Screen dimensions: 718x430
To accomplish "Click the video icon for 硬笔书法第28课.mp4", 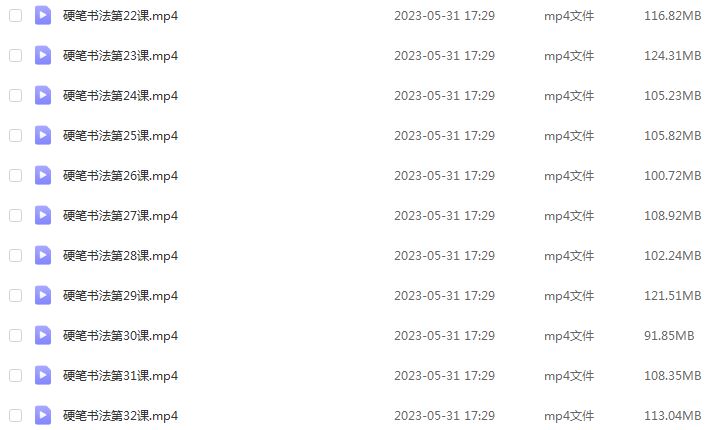I will (x=43, y=256).
